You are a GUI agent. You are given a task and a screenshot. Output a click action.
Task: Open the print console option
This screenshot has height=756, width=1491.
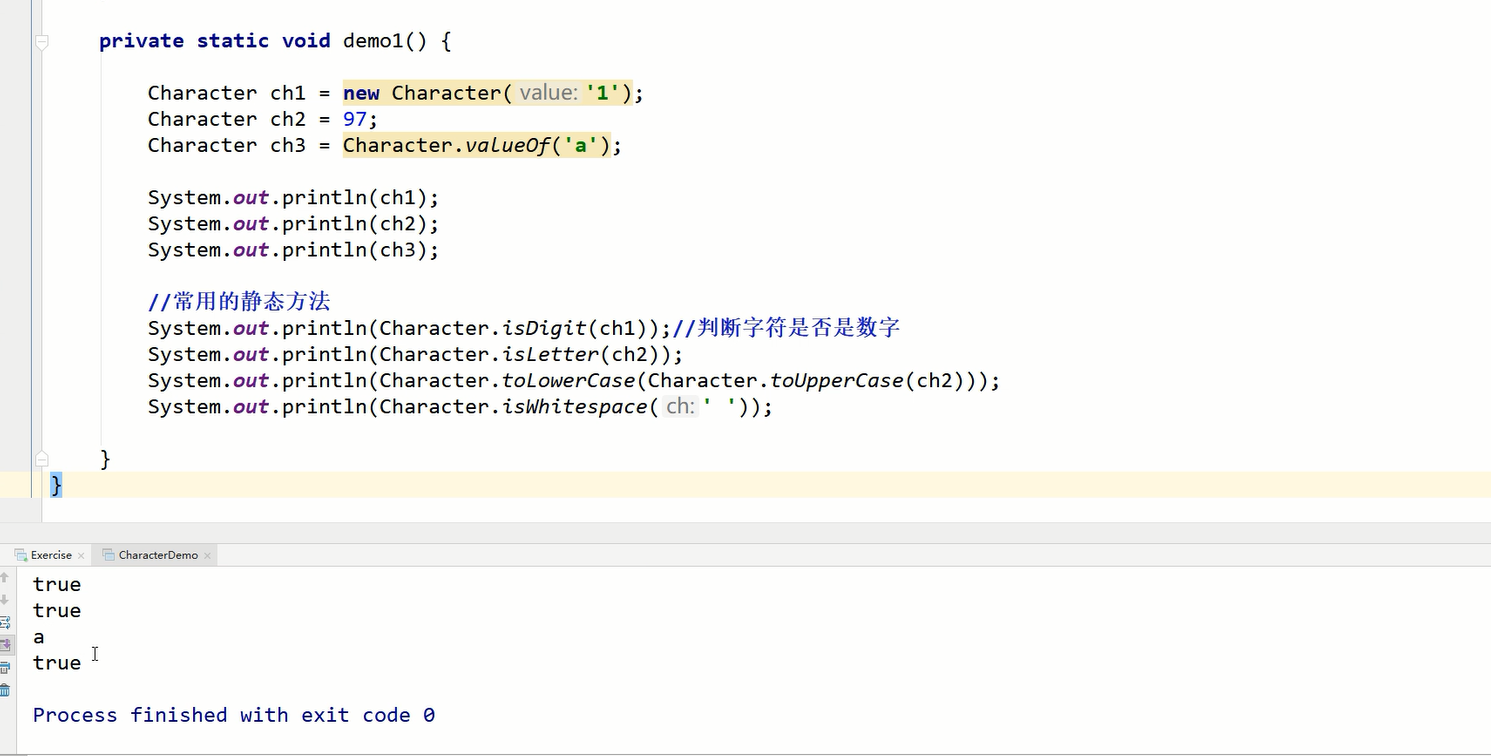point(6,667)
